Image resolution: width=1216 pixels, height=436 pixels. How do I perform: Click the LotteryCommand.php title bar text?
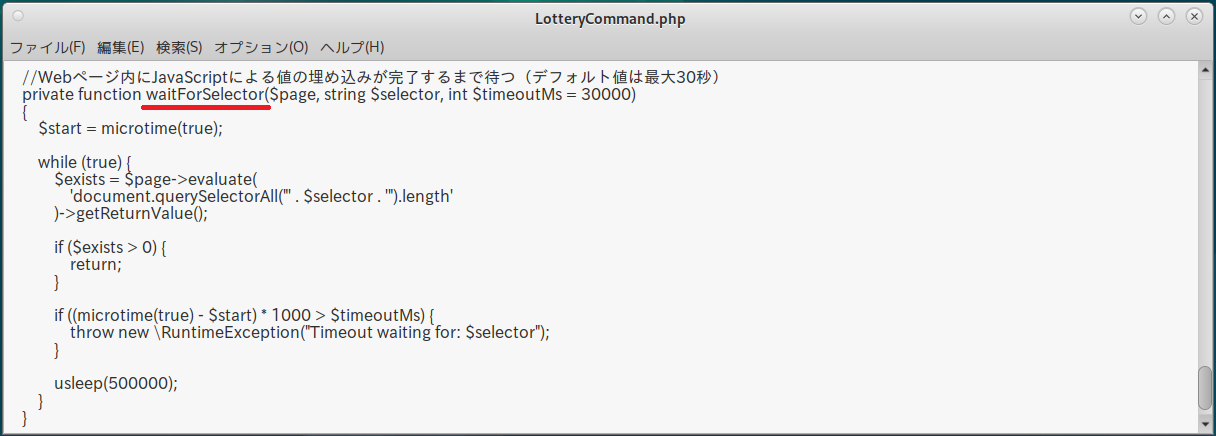(608, 18)
